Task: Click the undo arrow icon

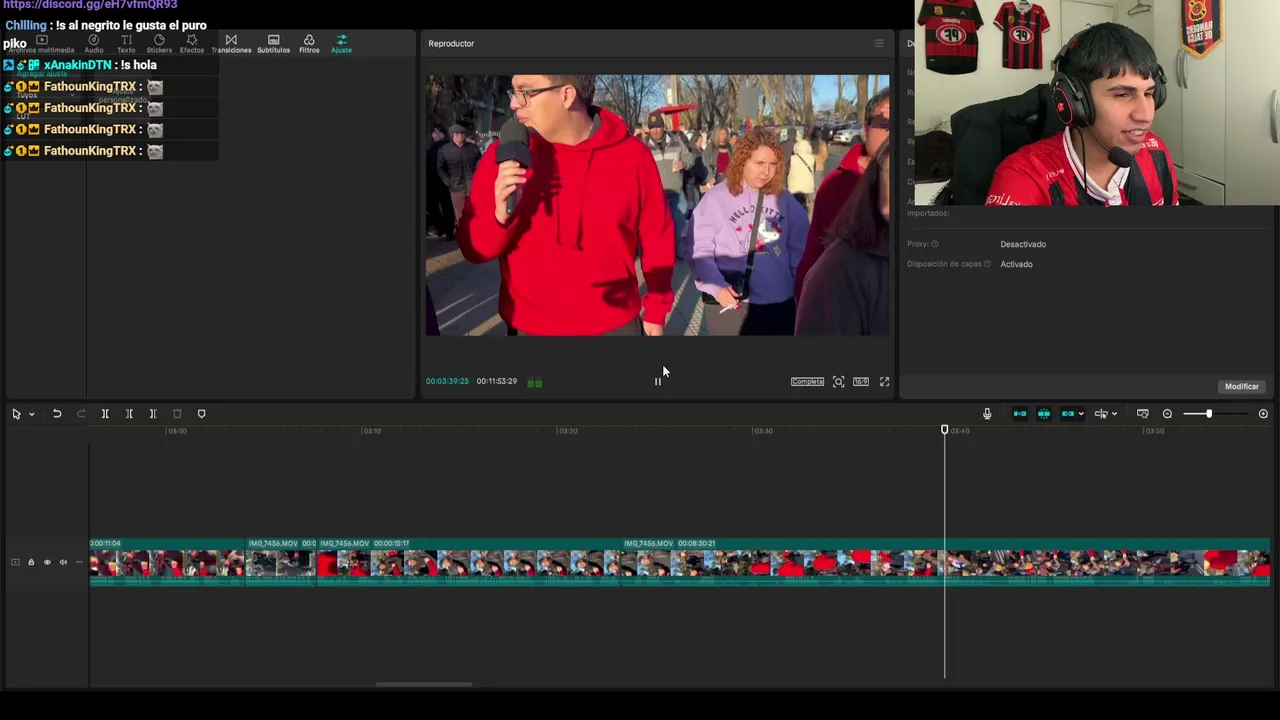Action: click(x=57, y=414)
